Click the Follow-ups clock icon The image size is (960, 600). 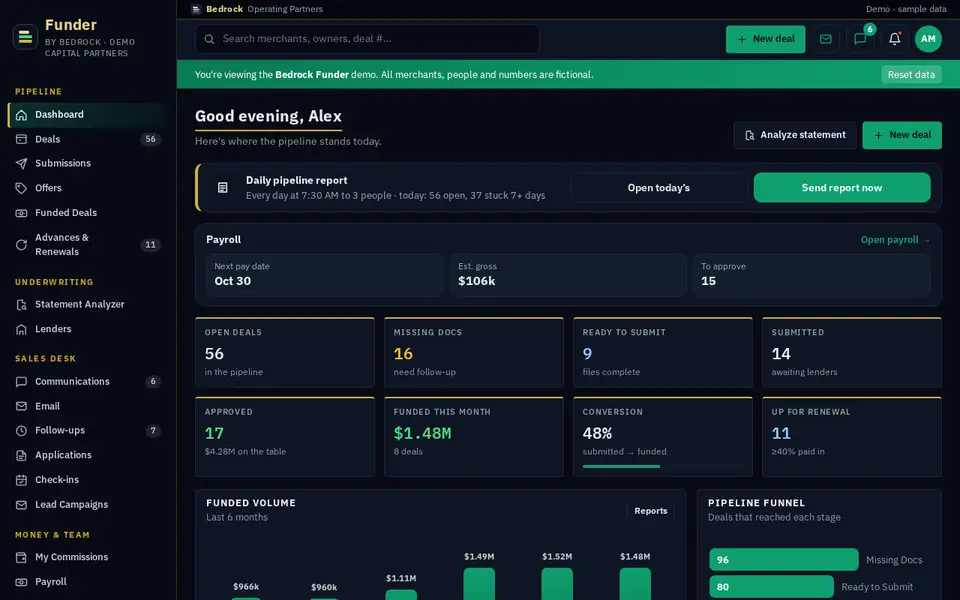tap(21, 431)
